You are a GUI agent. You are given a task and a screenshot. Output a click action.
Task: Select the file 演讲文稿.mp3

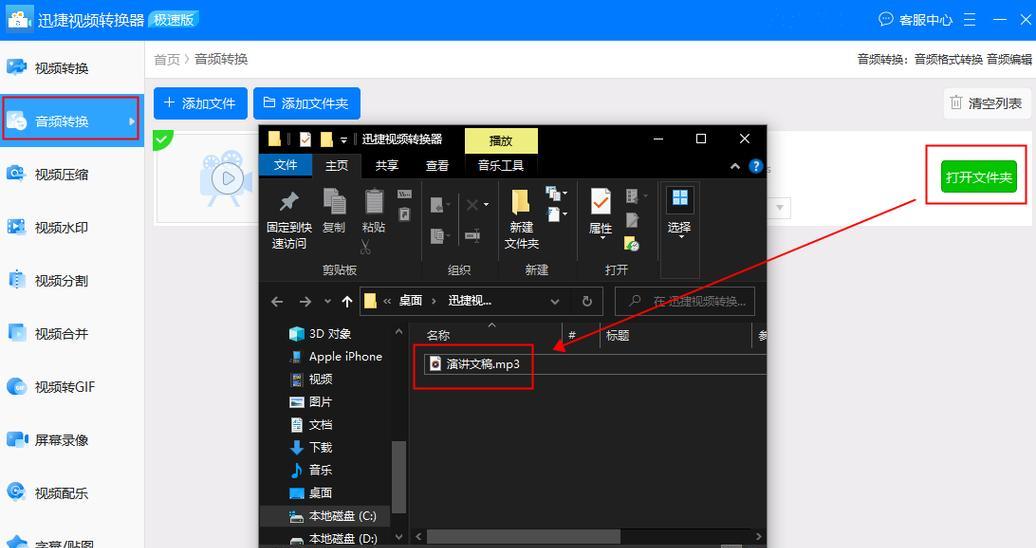coord(482,364)
